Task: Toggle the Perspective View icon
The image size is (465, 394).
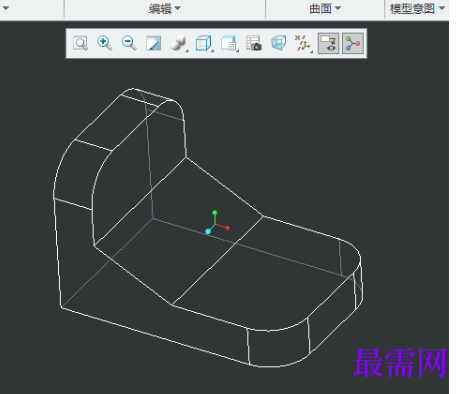Action: click(x=279, y=43)
